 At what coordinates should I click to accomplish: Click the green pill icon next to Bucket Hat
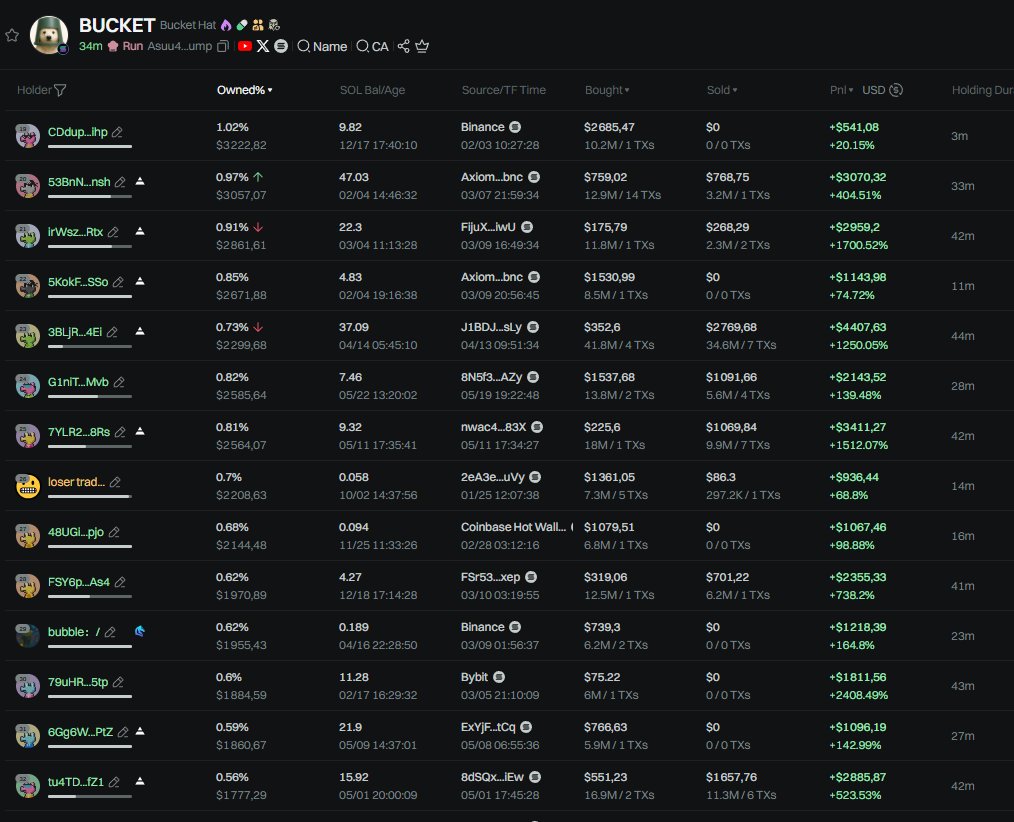242,25
